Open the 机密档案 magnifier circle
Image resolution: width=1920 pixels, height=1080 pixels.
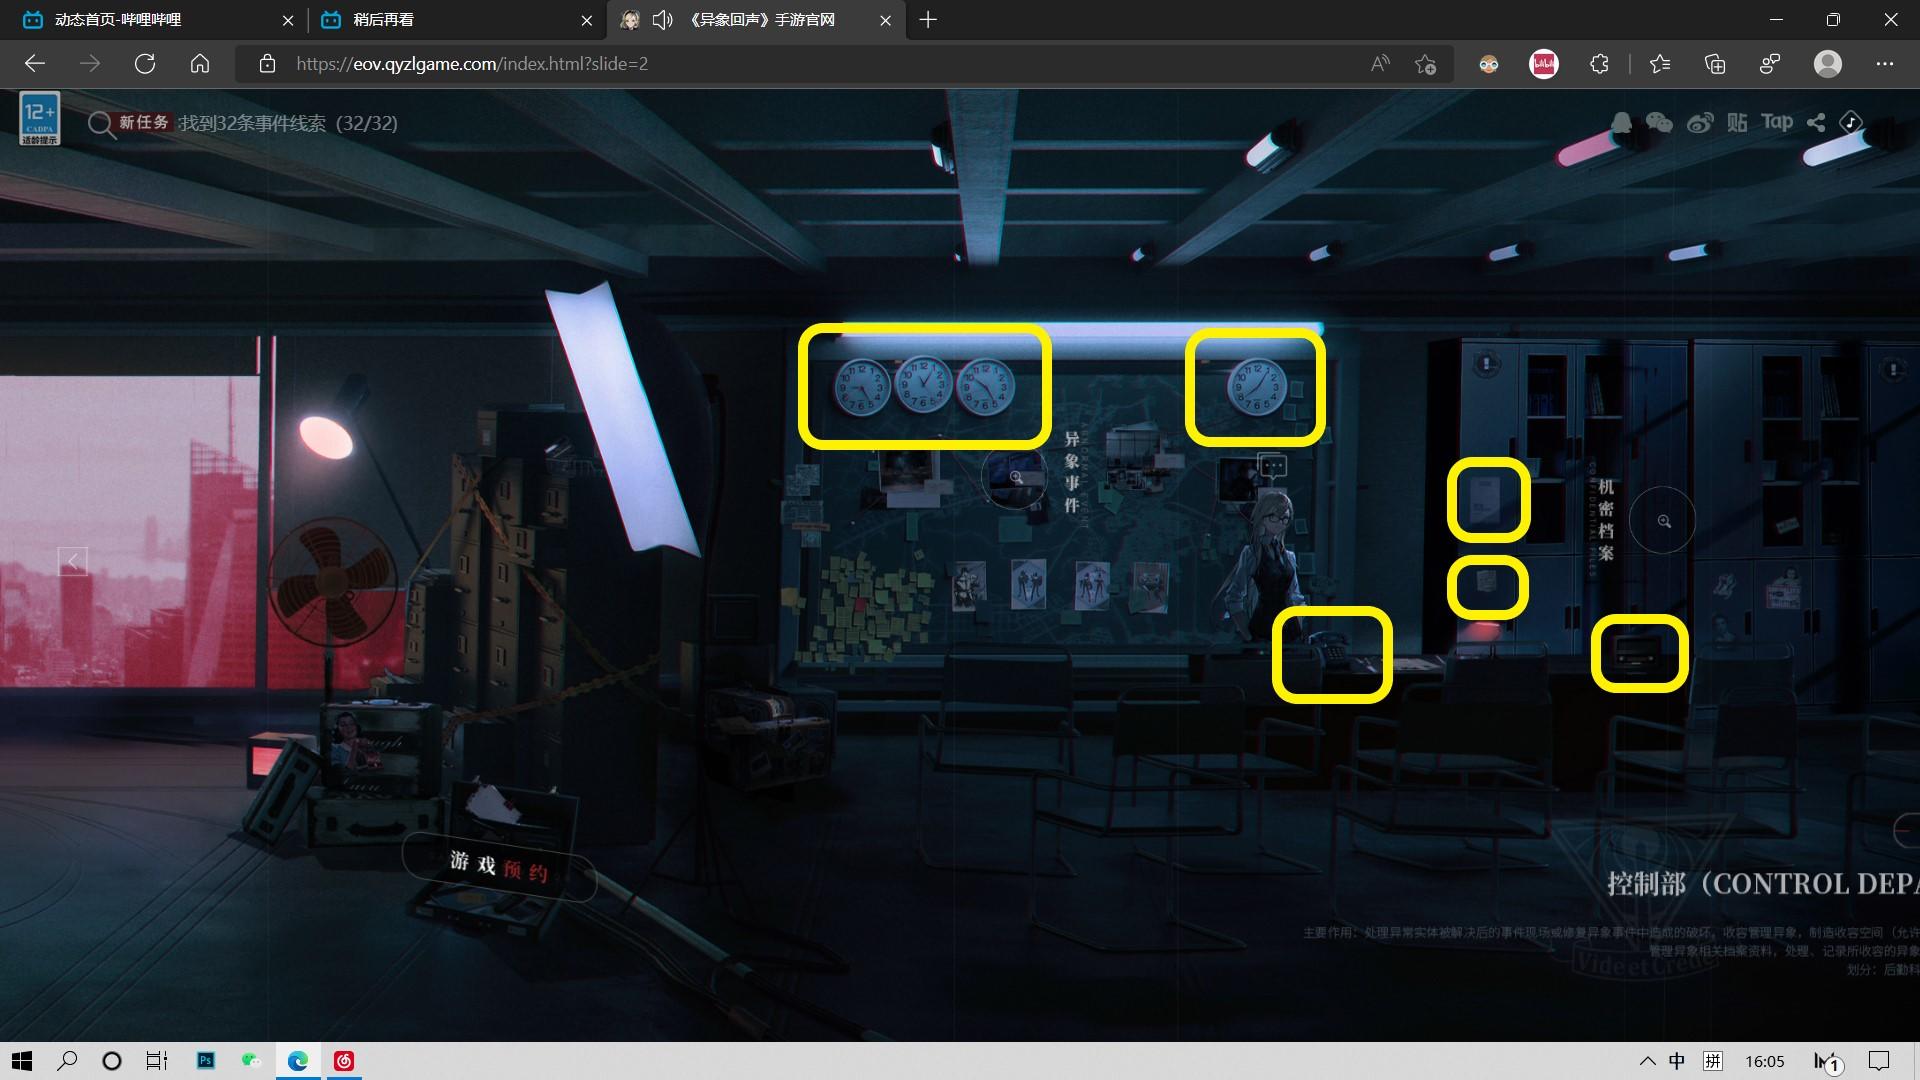[x=1663, y=521]
